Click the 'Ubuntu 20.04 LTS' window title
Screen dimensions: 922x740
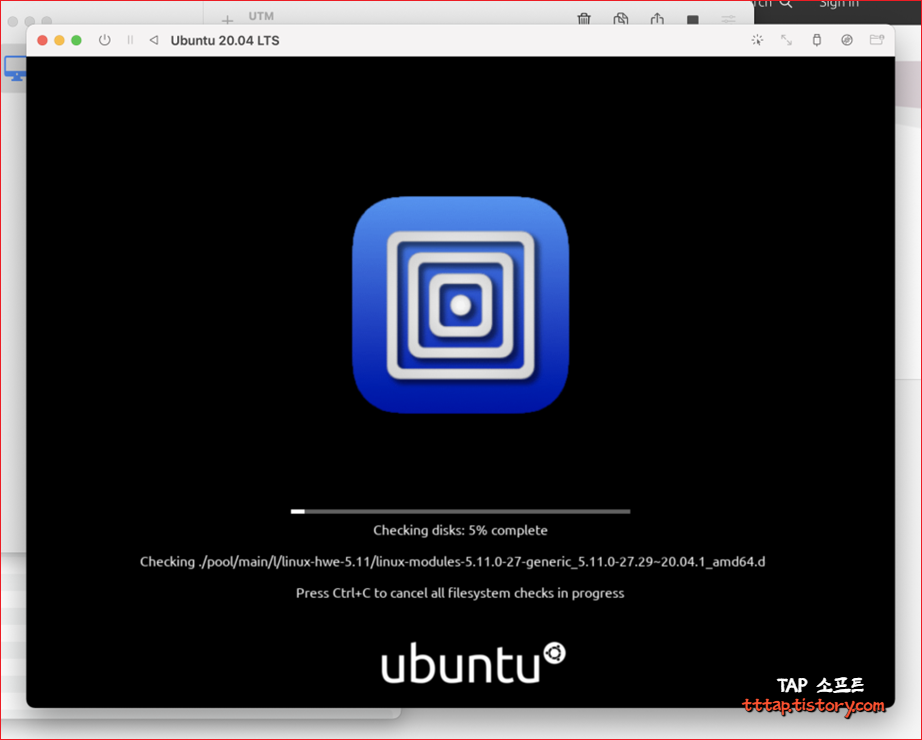tap(225, 41)
